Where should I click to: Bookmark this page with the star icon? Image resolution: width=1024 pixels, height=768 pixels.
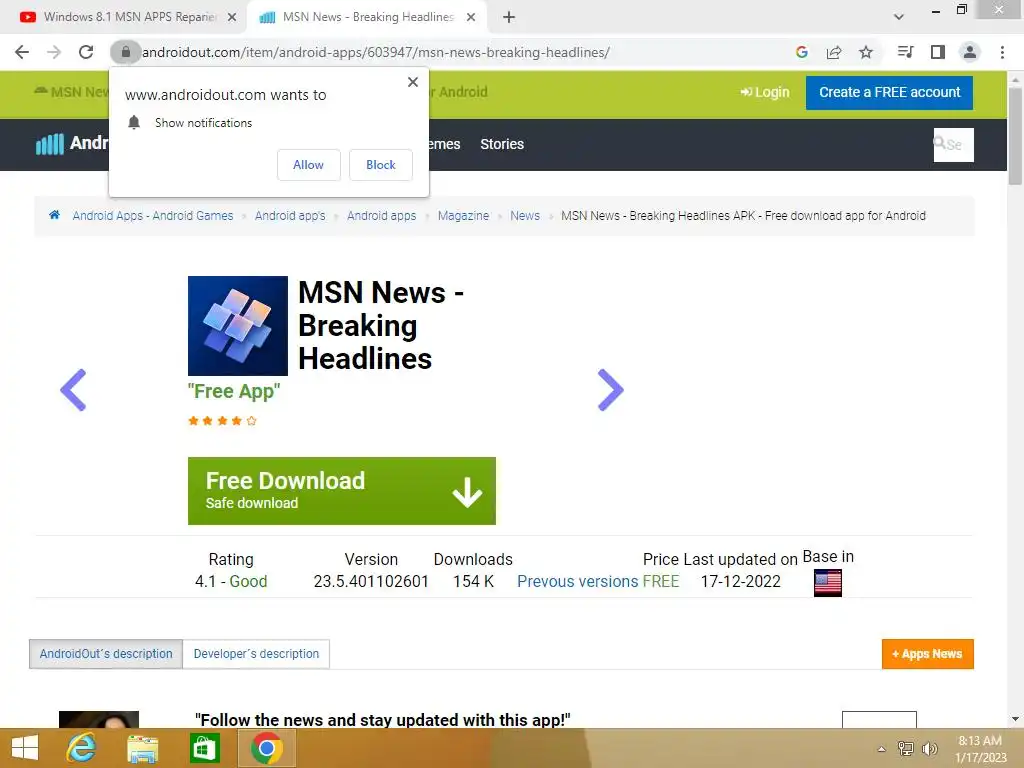866,52
